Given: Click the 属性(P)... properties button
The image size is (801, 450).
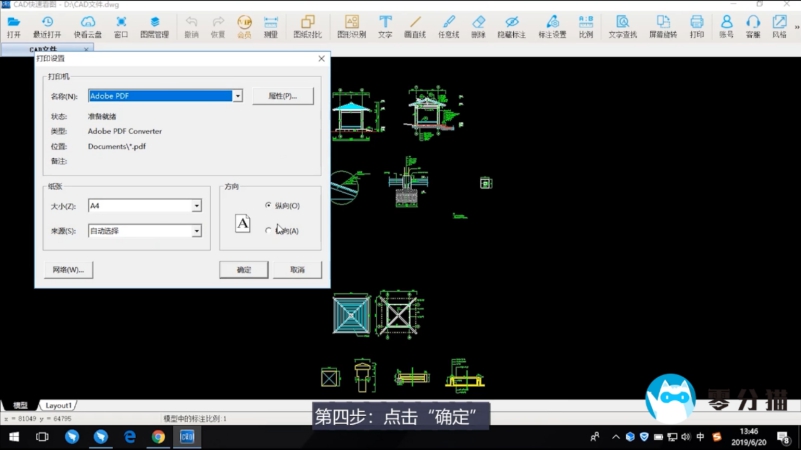Looking at the screenshot, I should coord(282,96).
